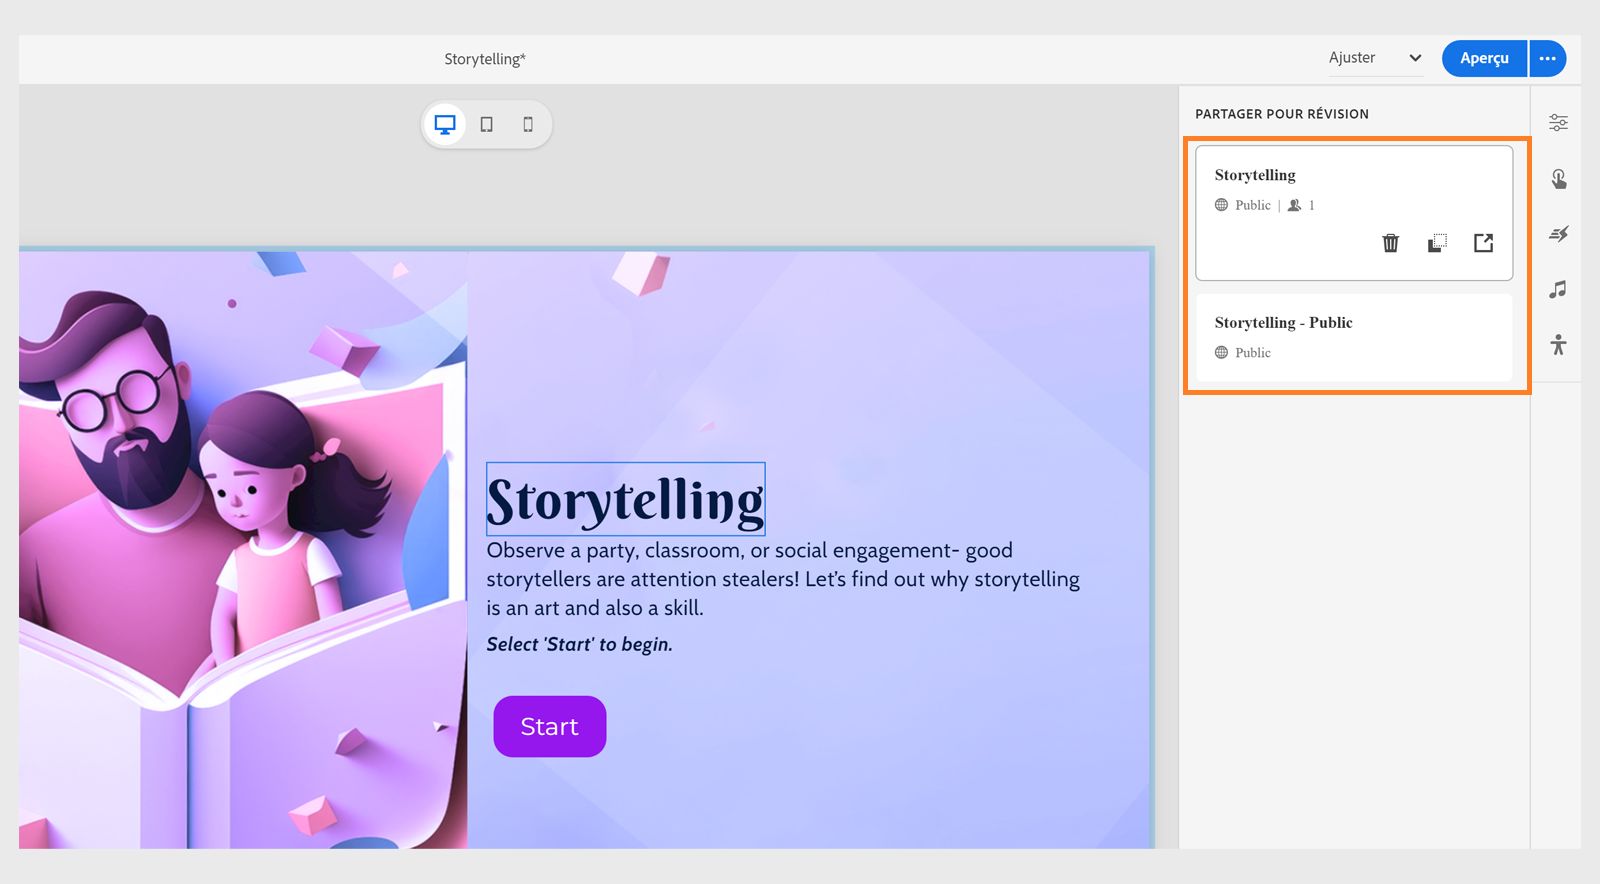This screenshot has width=1600, height=884.
Task: Click the Public globe icon on first Storytelling card
Action: click(1221, 205)
